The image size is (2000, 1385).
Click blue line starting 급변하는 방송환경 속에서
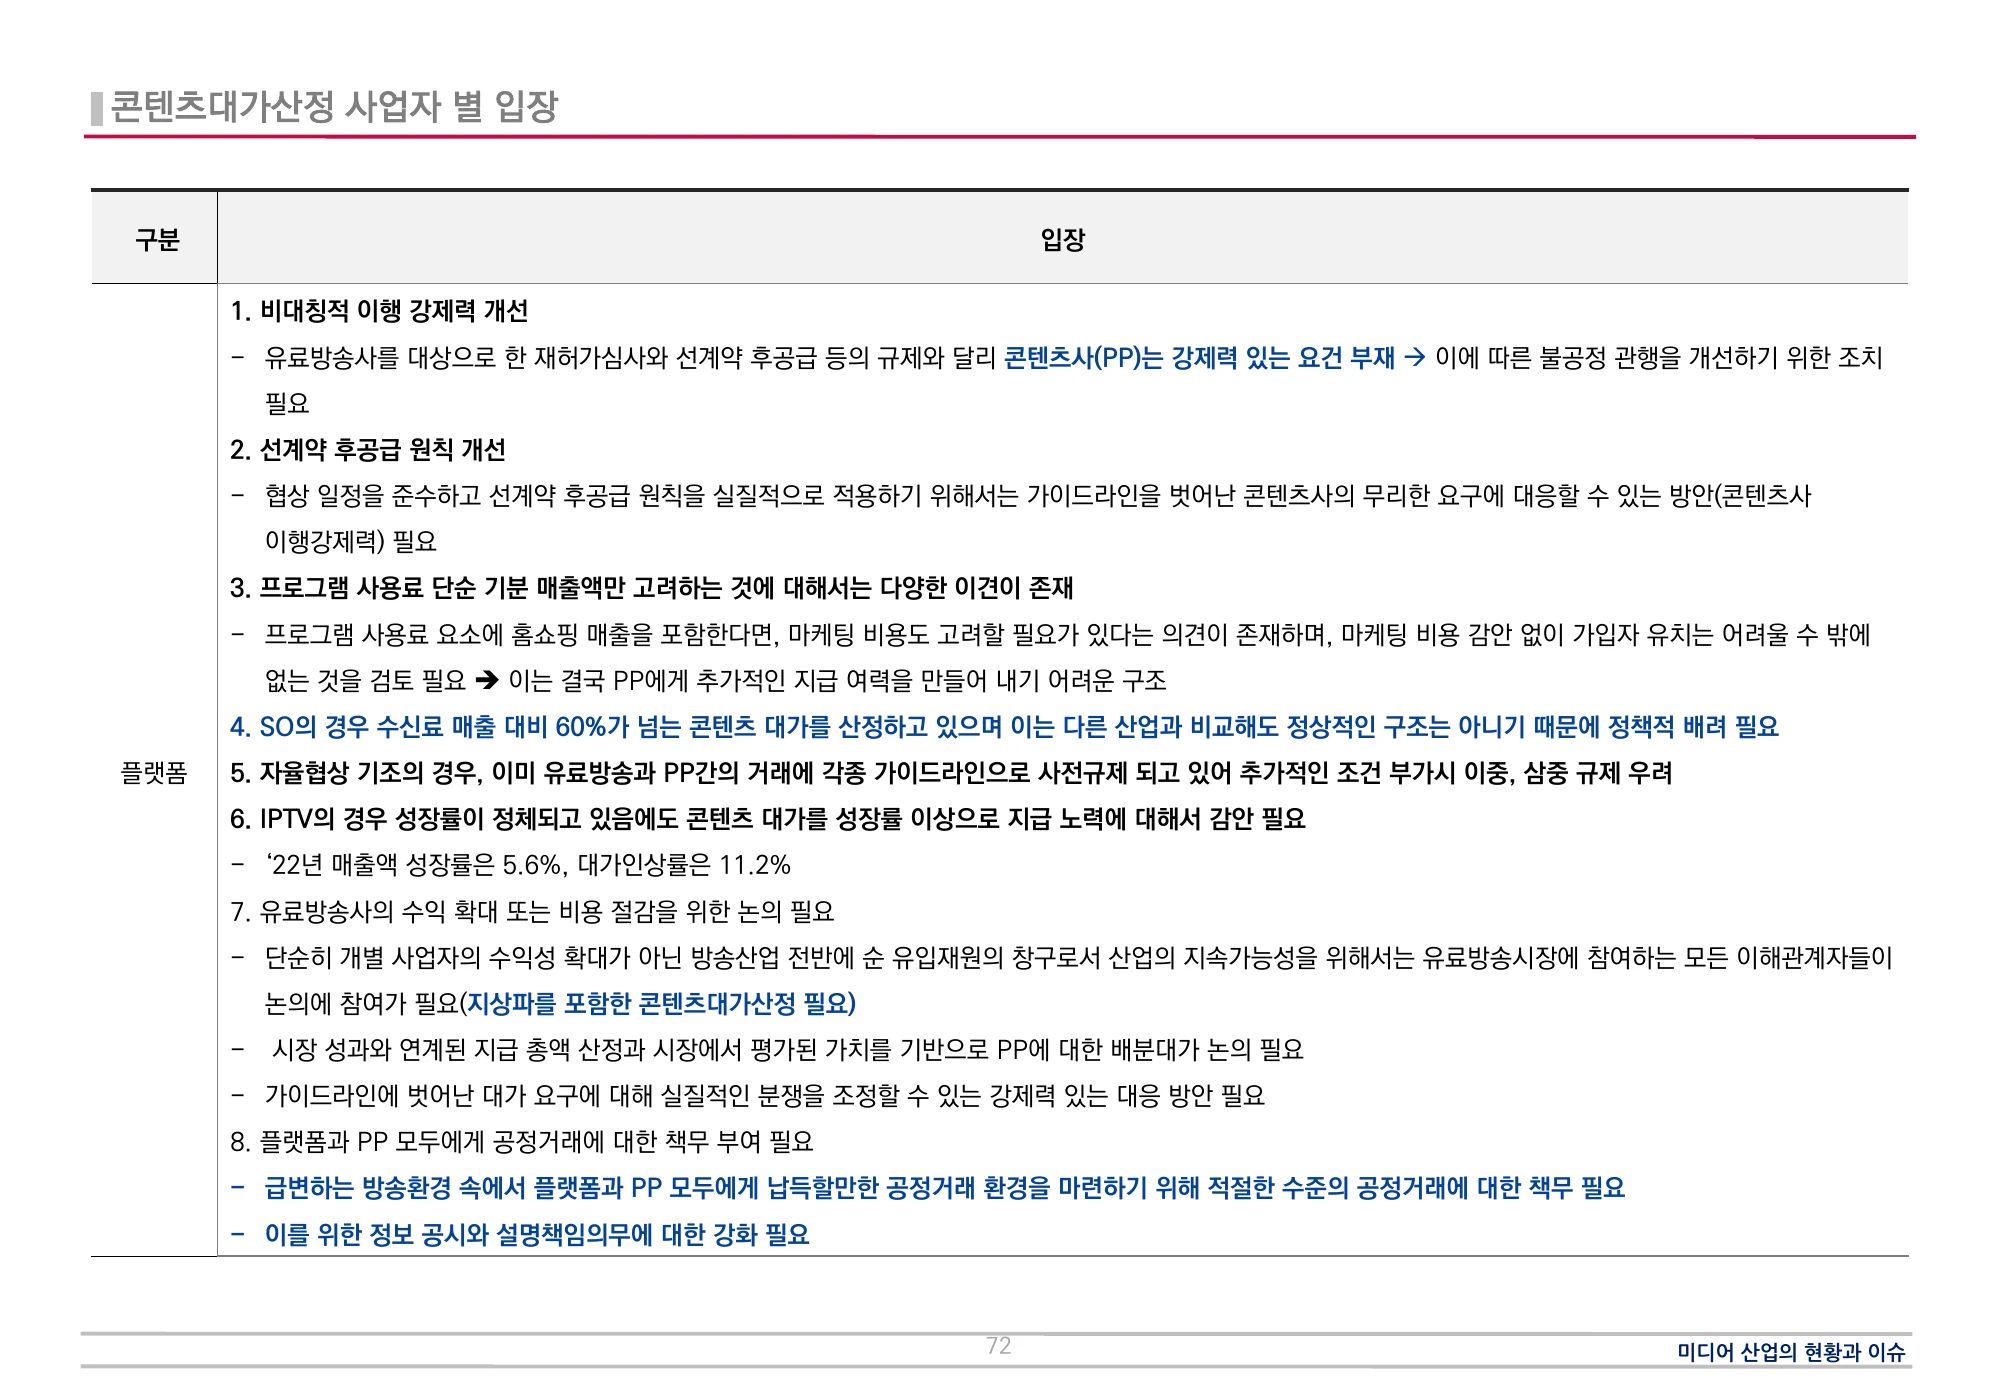(944, 1188)
